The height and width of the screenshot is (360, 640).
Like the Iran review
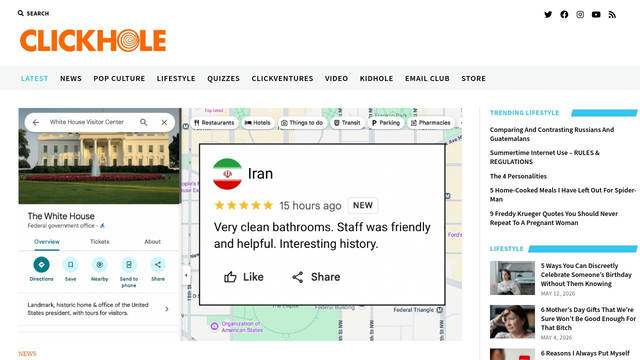tap(244, 277)
